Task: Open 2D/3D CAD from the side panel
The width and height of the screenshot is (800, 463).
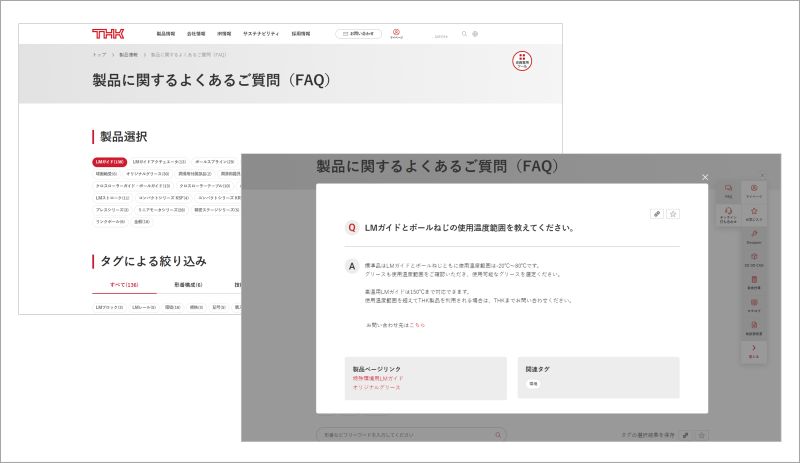Action: click(754, 260)
